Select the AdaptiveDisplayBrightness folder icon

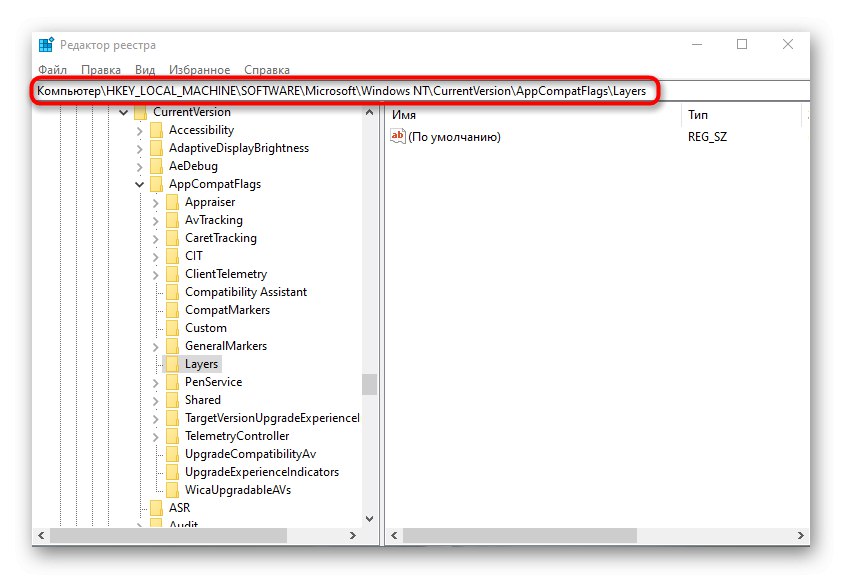point(156,148)
